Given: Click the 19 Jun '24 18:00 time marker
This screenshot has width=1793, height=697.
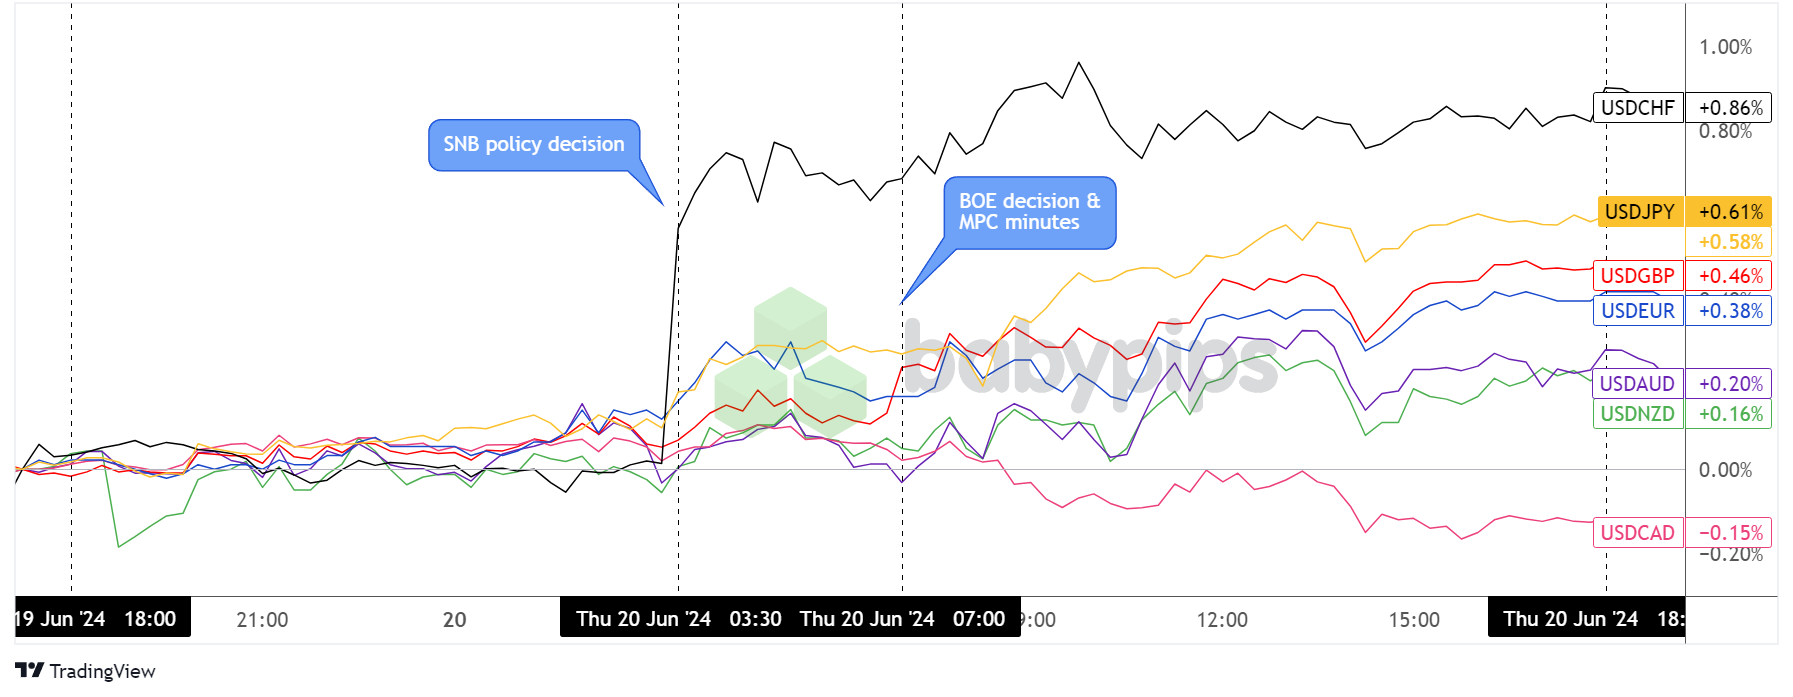Looking at the screenshot, I should click(100, 619).
